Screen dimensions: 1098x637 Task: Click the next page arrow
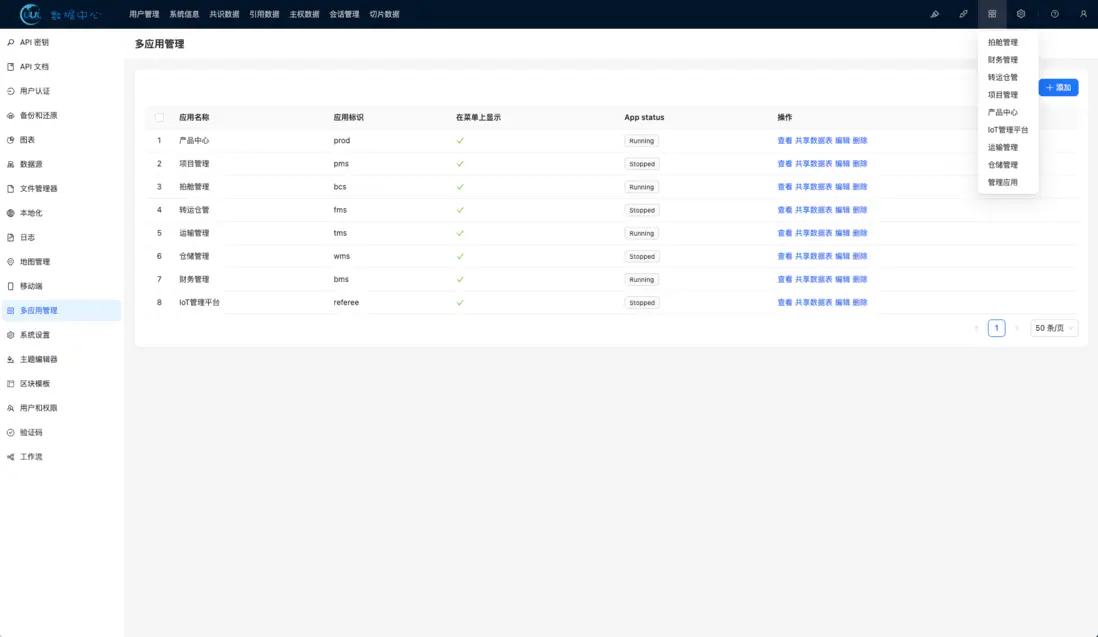pos(1017,328)
